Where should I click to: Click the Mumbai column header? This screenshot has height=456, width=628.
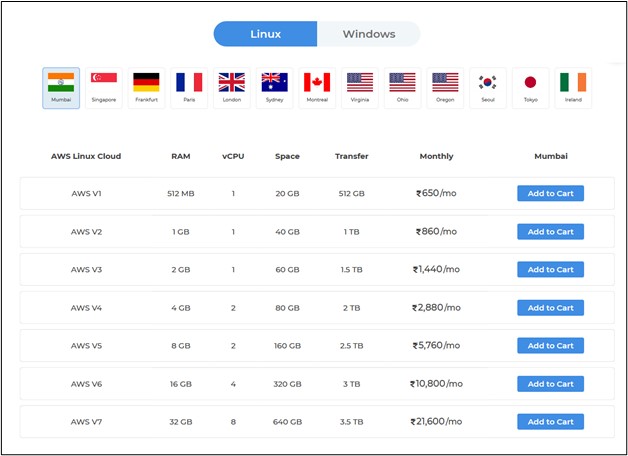tap(551, 156)
